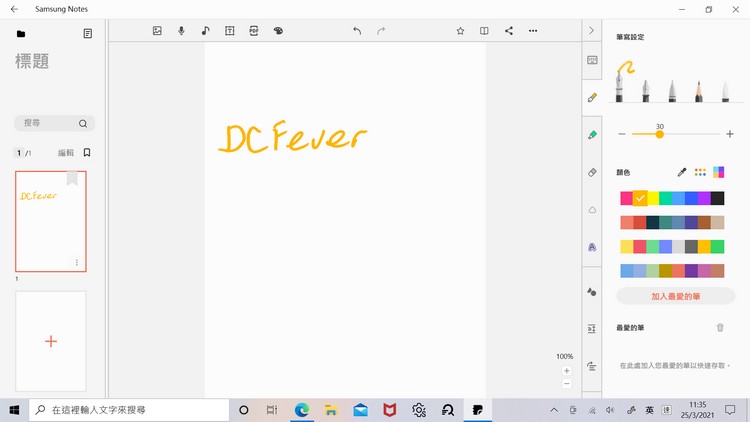Select the purple swatch in top row

coord(704,198)
